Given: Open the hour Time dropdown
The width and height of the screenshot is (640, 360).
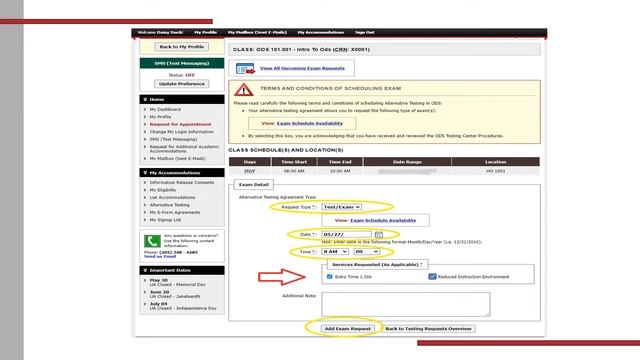Looking at the screenshot, I should pos(335,252).
